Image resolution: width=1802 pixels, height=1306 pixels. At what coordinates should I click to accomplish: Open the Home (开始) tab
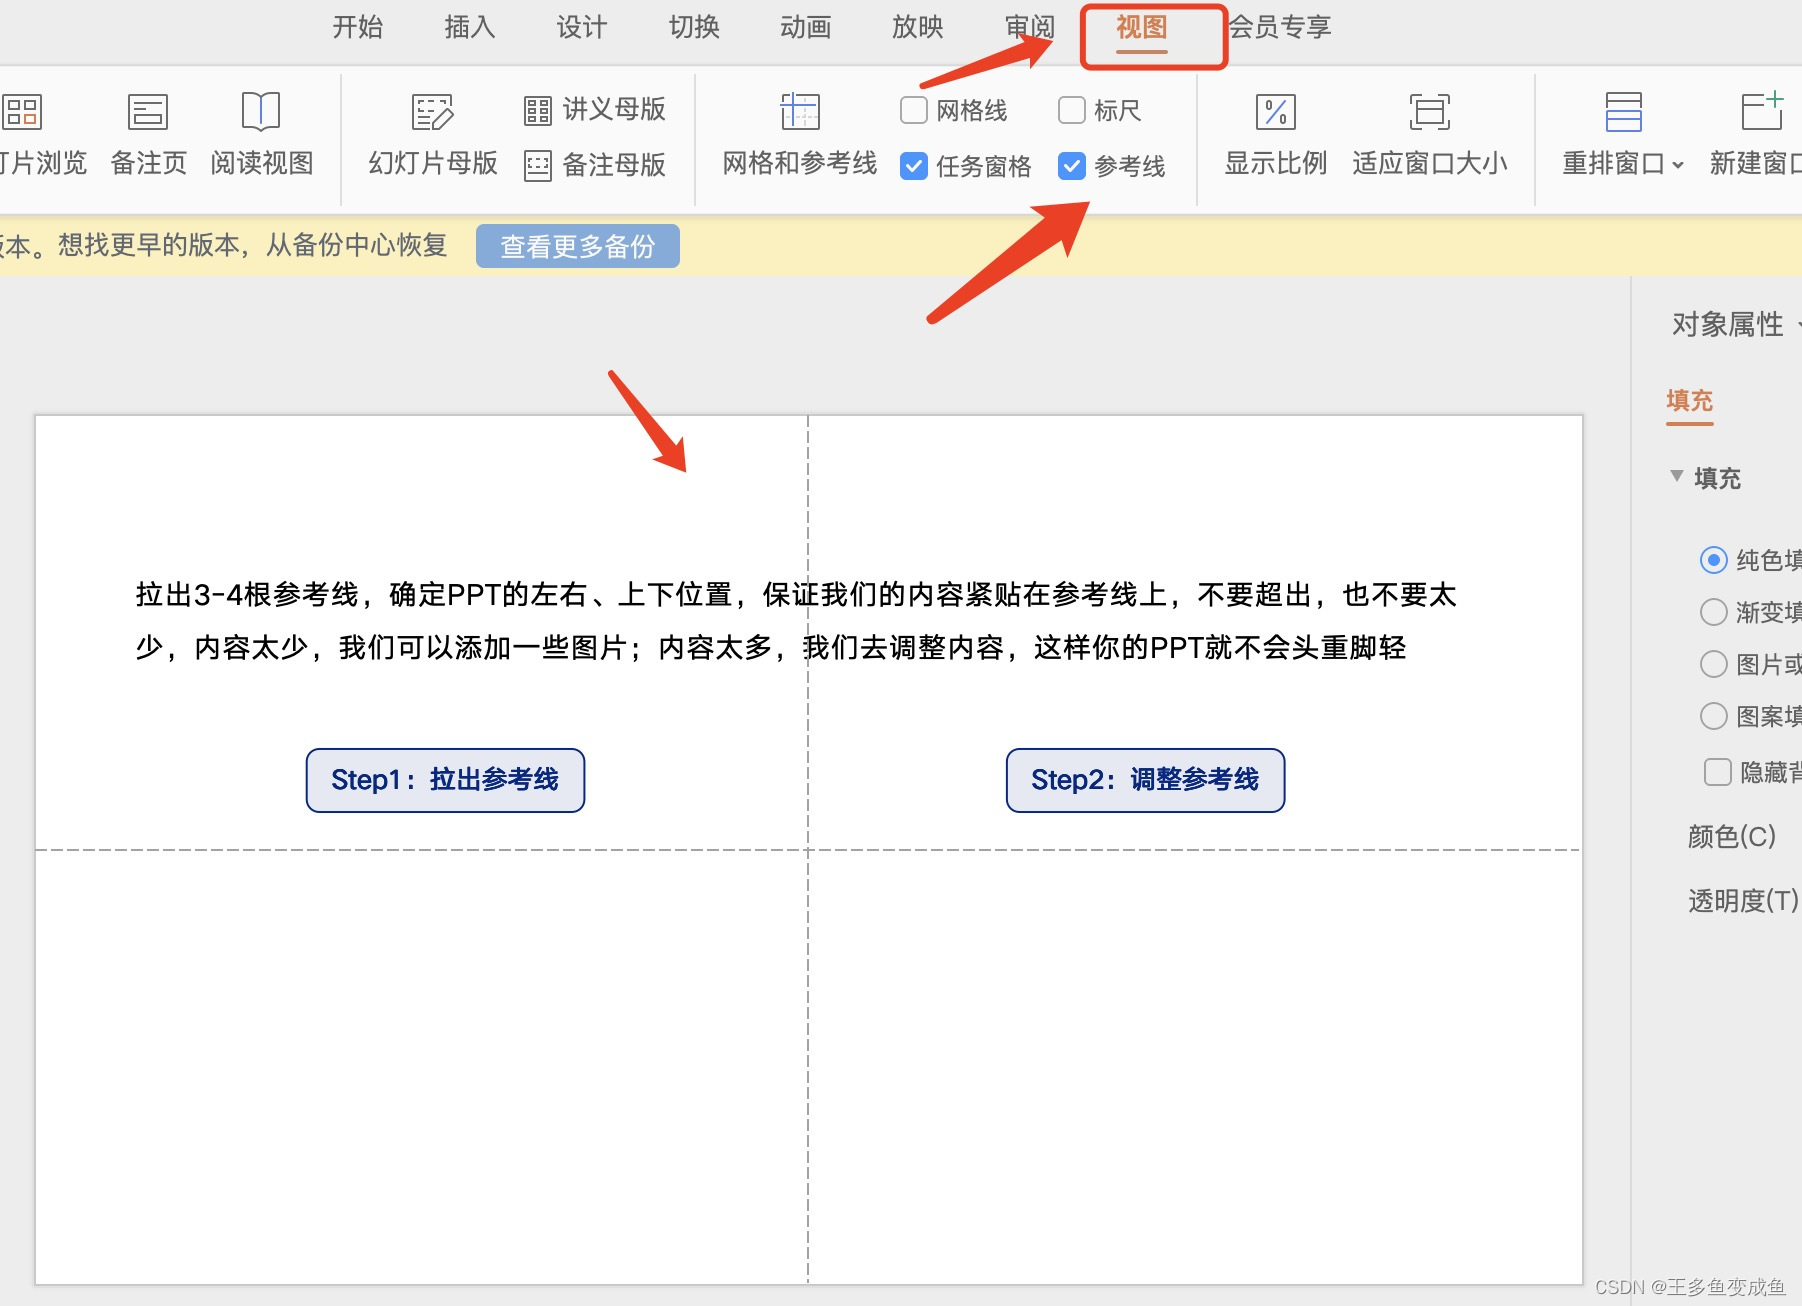[358, 27]
